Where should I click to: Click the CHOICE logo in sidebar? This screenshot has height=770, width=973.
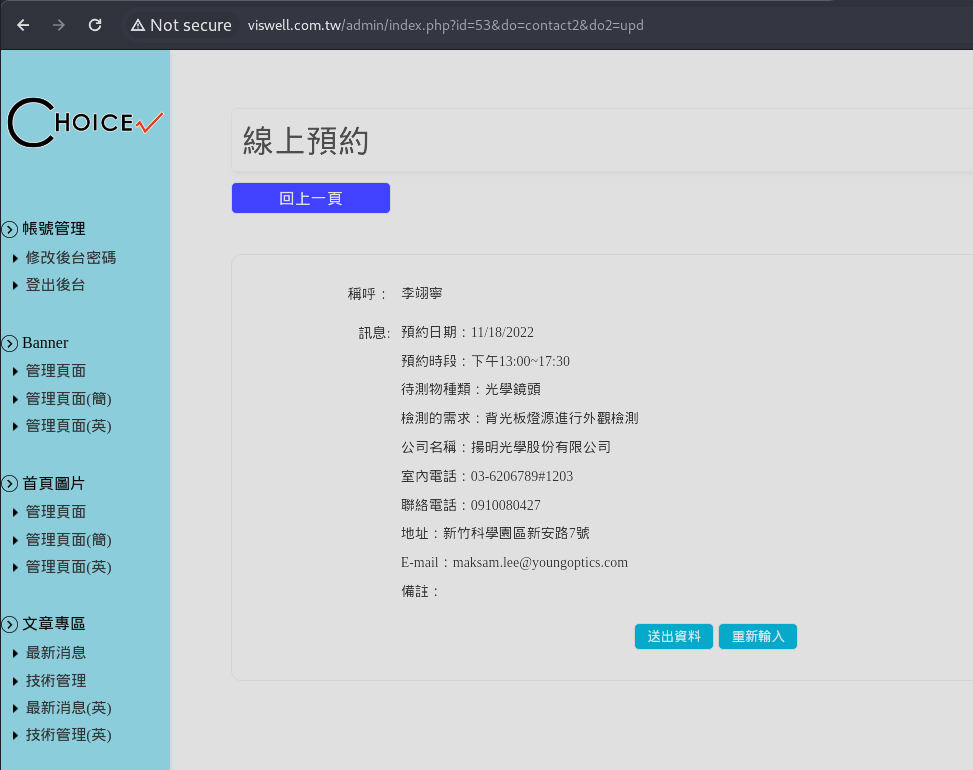[x=85, y=122]
